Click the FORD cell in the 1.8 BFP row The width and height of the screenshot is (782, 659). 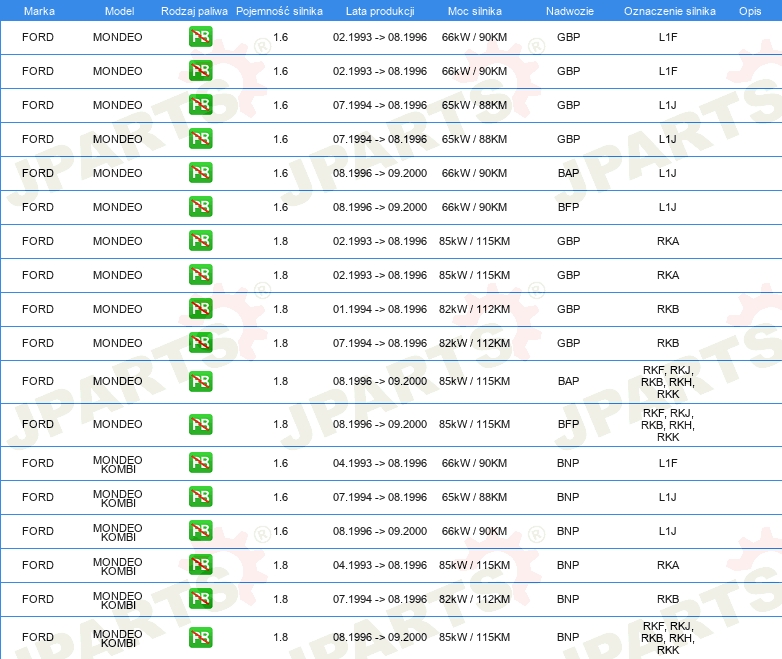[38, 424]
